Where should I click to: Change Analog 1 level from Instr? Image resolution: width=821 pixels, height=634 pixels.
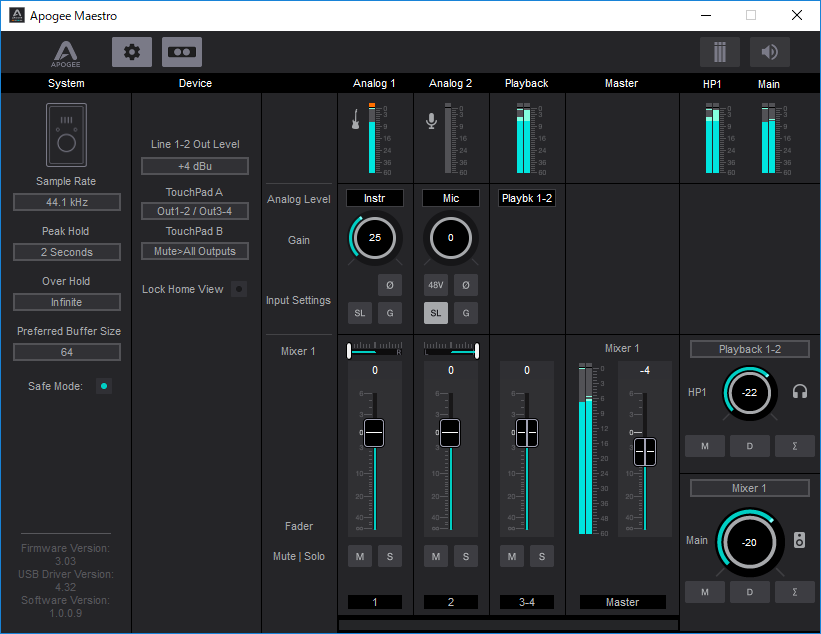coord(375,198)
